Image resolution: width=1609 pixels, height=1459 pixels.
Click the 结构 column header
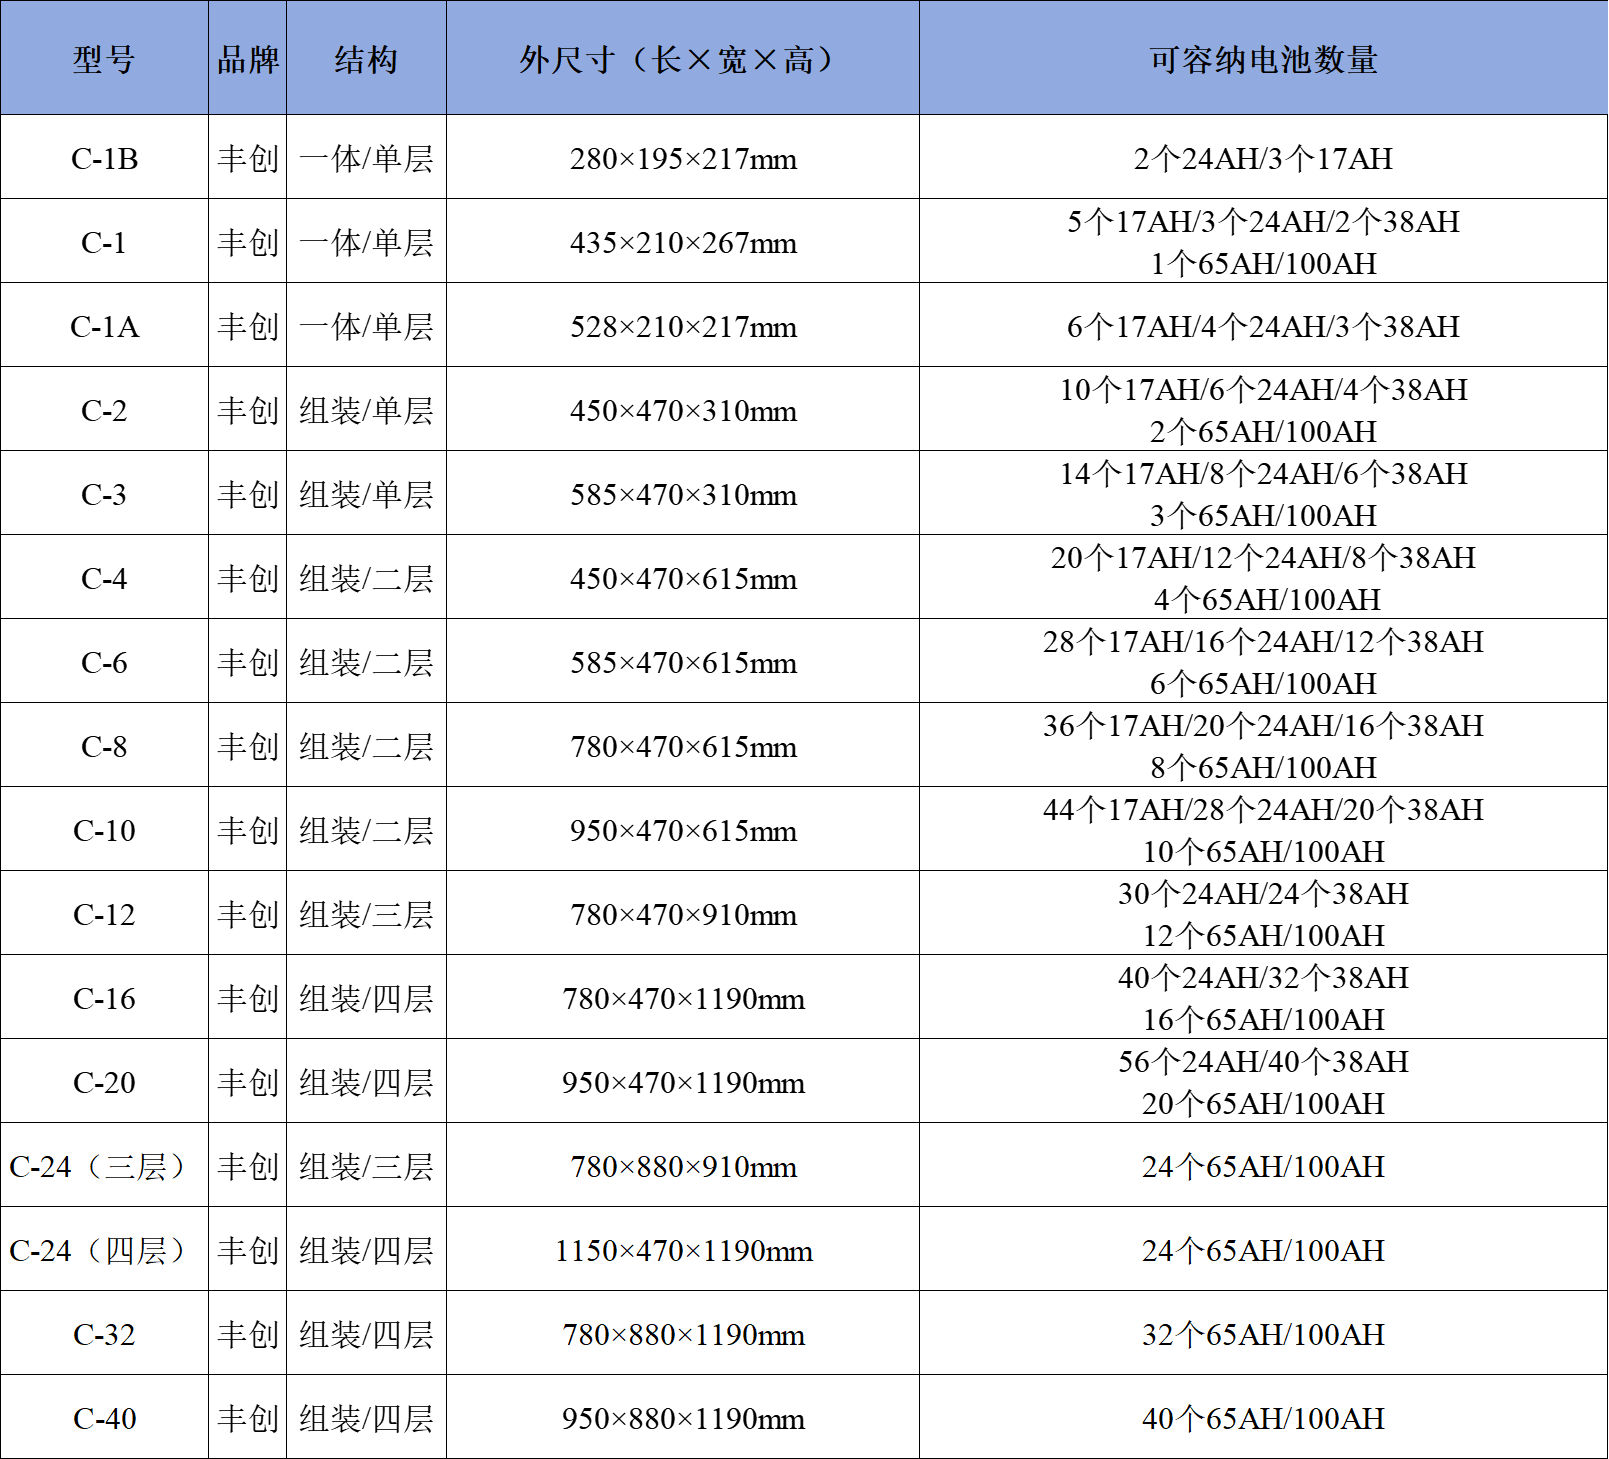(x=366, y=59)
